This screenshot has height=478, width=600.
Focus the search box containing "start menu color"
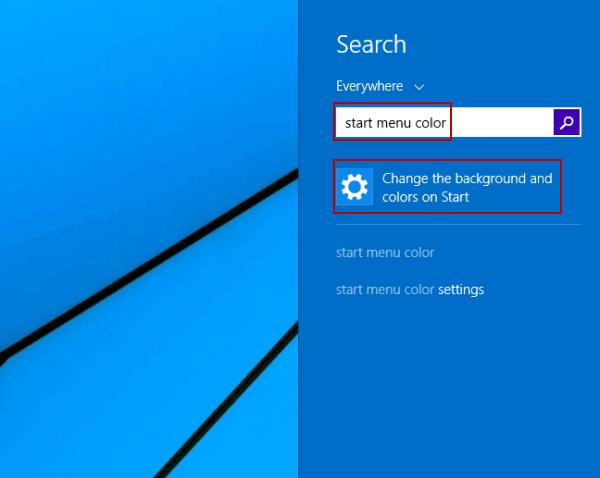[x=445, y=122]
